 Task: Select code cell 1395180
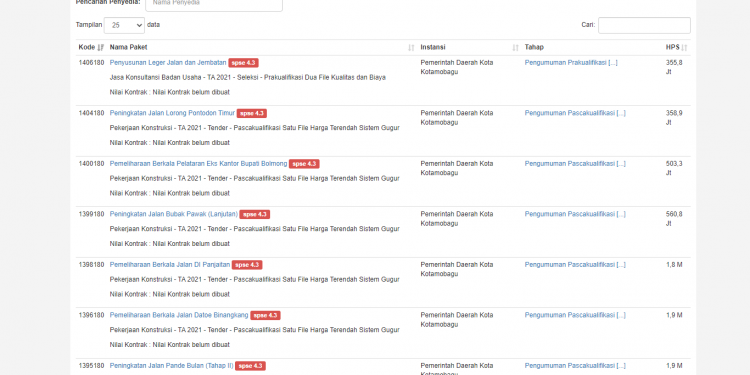pos(91,365)
